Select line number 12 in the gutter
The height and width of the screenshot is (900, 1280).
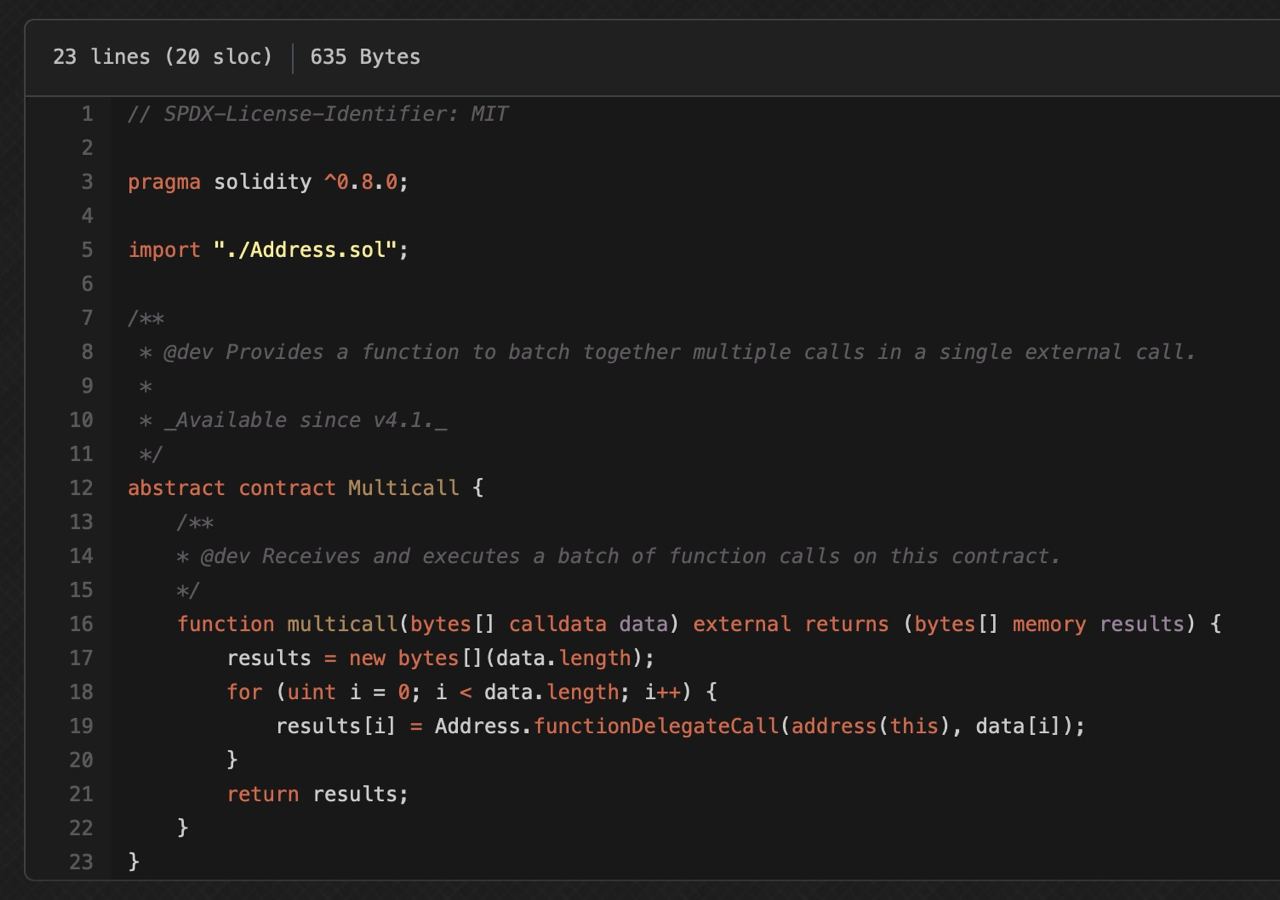tap(81, 488)
